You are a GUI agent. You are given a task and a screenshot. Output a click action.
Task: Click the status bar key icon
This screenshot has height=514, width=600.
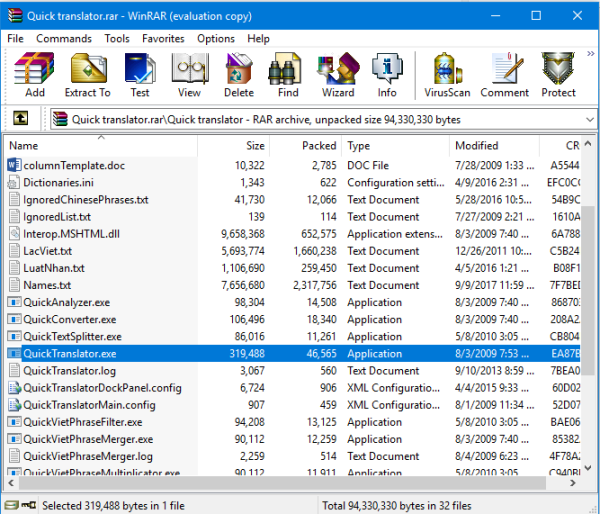pyautogui.click(x=28, y=505)
